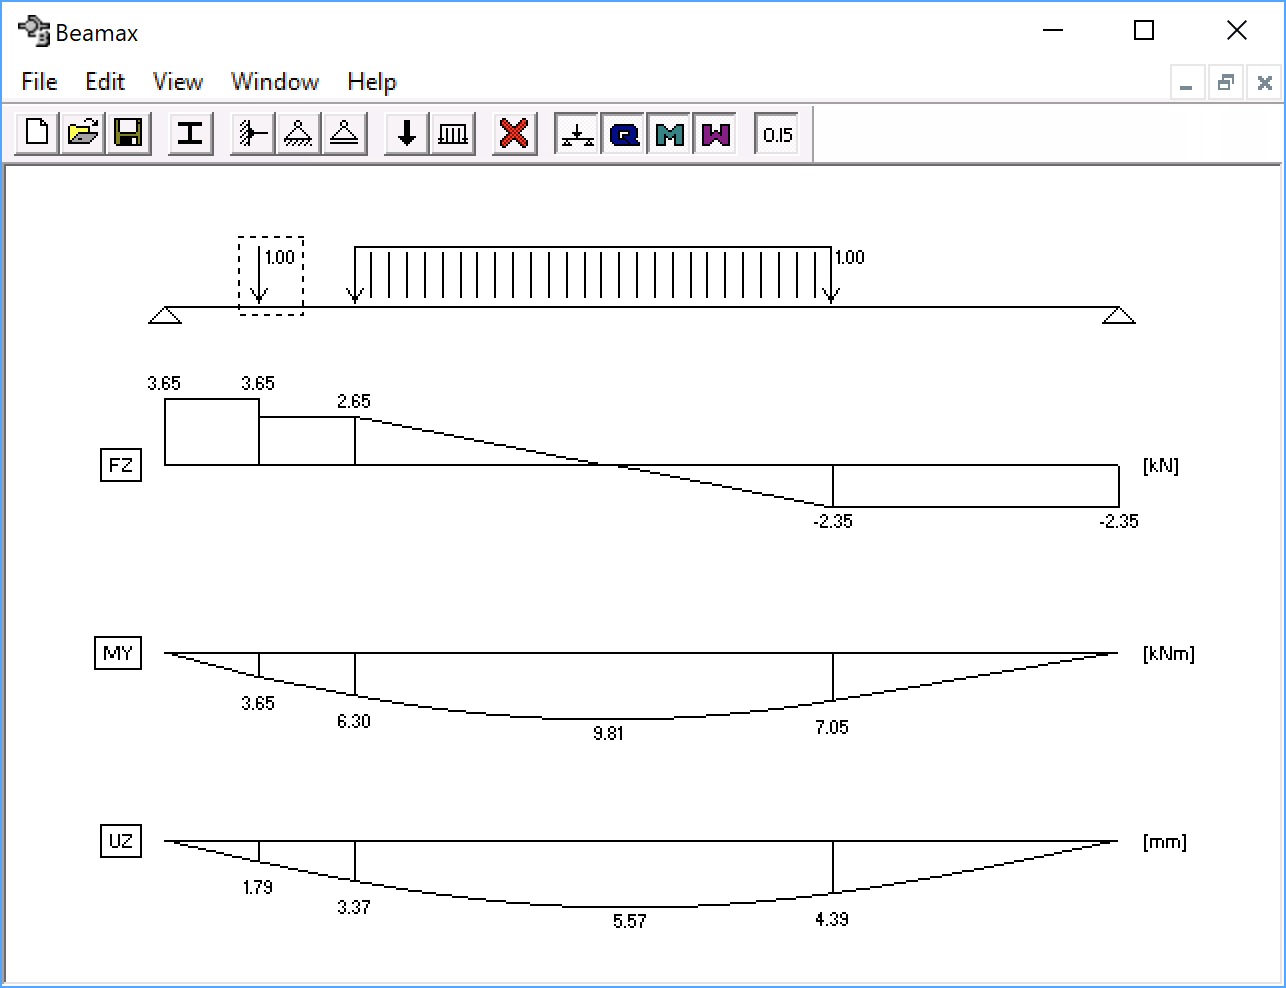Click deflection value 4.39
The image size is (1286, 988).
point(831,919)
